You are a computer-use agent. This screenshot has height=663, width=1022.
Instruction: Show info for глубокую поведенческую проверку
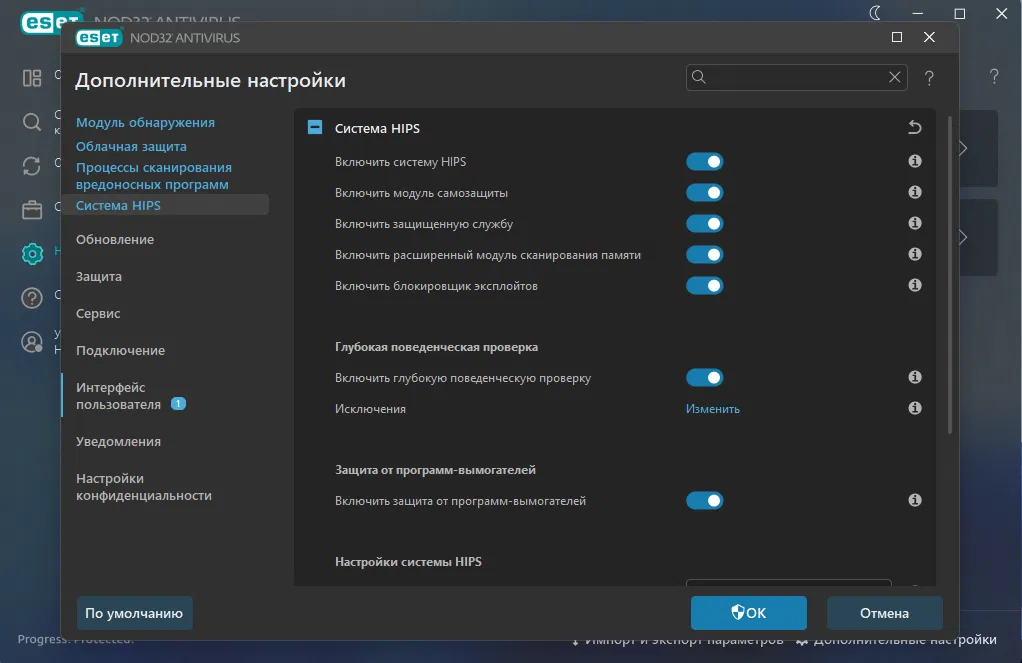pos(914,377)
